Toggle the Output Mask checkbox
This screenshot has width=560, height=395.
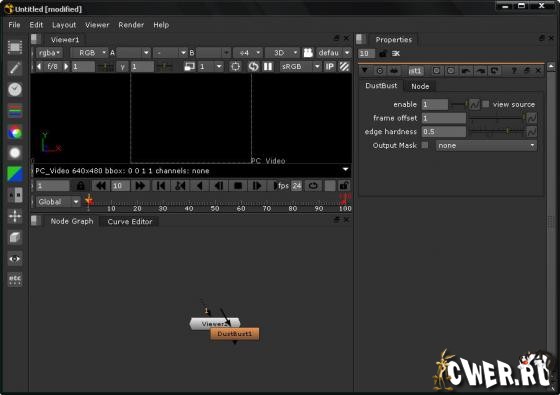(425, 145)
